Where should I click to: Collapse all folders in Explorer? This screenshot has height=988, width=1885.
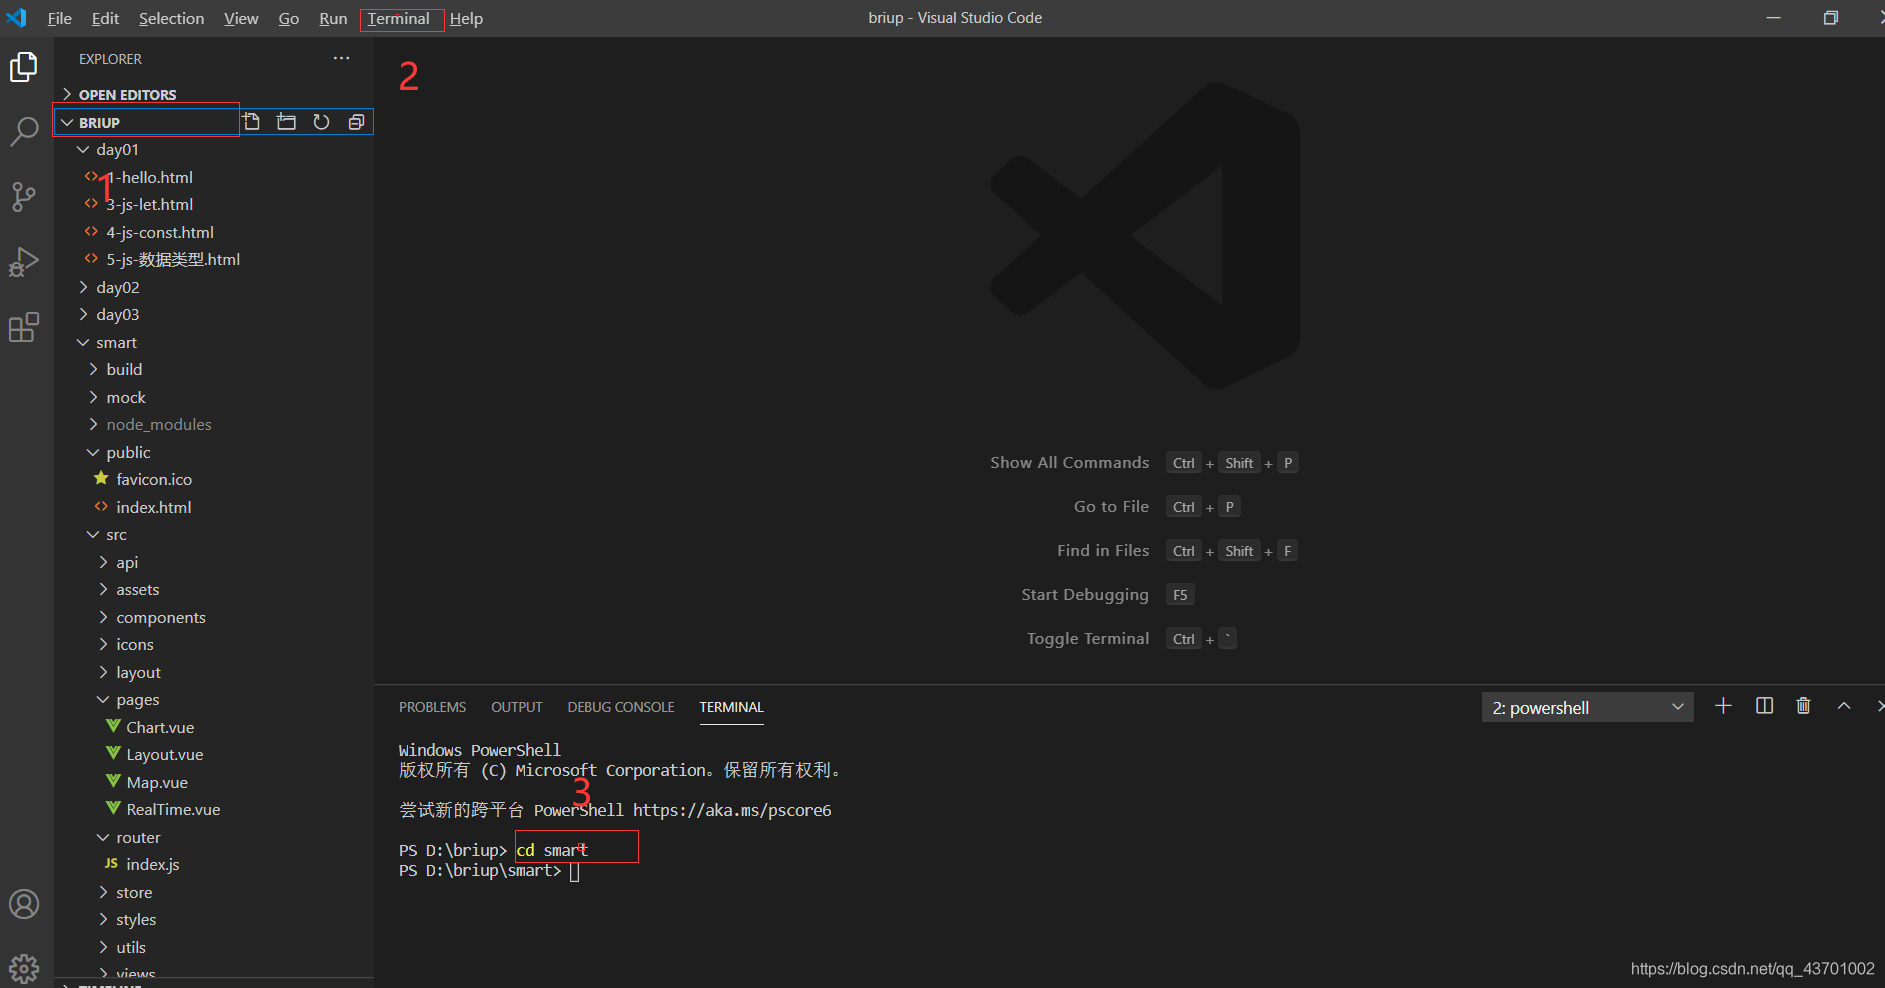[356, 122]
